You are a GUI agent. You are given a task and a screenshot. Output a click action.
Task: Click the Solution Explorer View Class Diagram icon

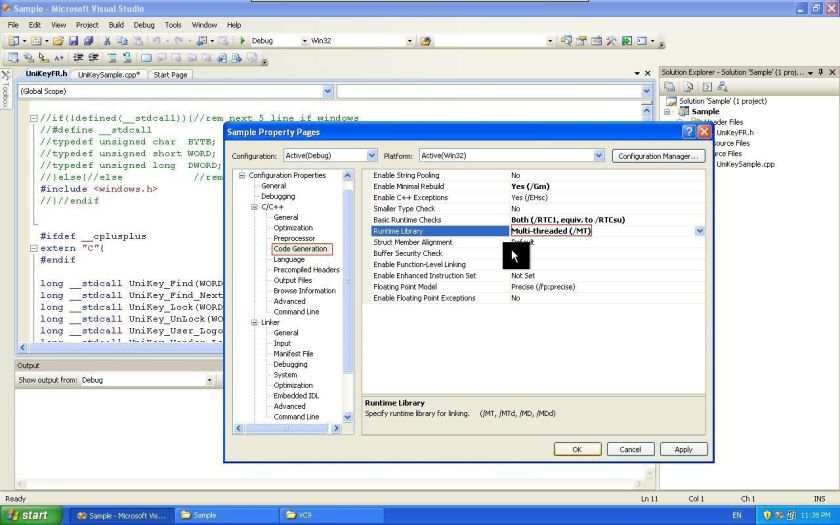[722, 86]
